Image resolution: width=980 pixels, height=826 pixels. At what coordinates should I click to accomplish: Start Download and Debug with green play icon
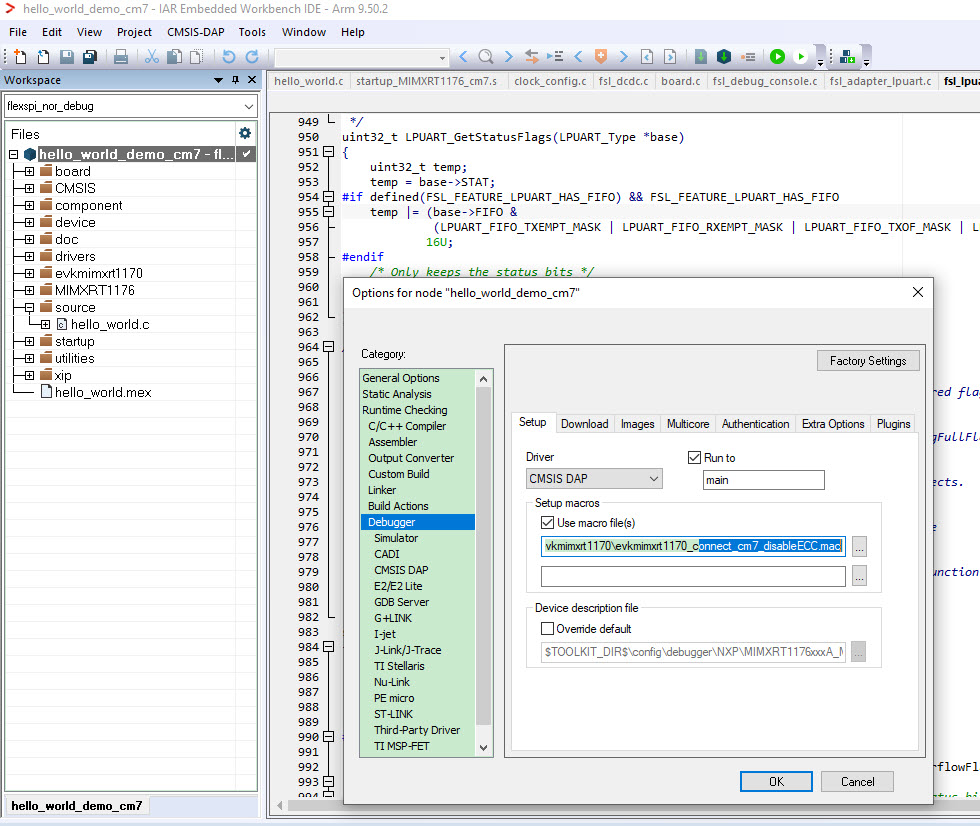click(x=777, y=57)
